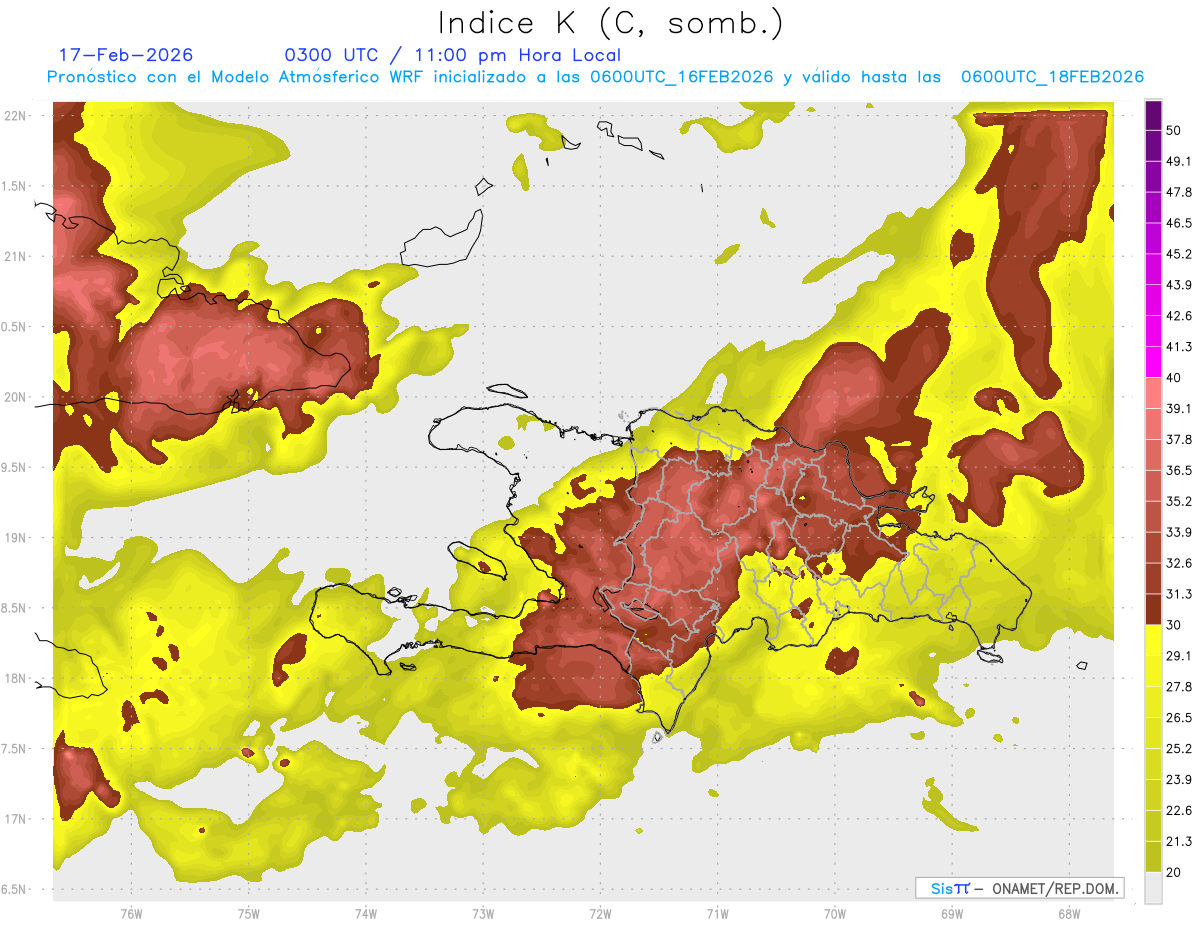Click the '76W' longitude label
Screen dimensions: 1200x927
(131, 913)
